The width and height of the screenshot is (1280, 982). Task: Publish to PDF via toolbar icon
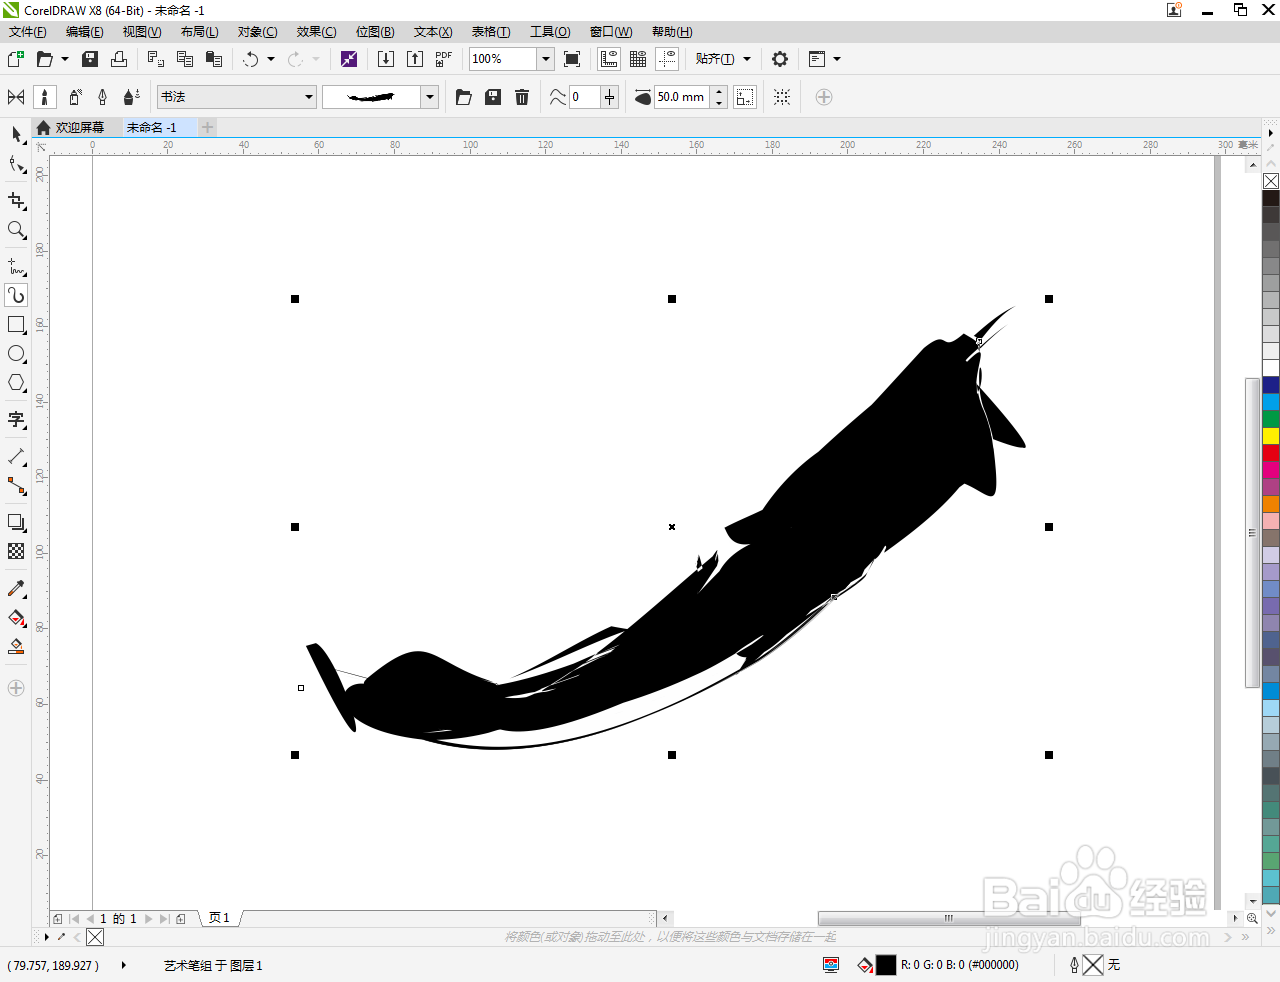[444, 59]
